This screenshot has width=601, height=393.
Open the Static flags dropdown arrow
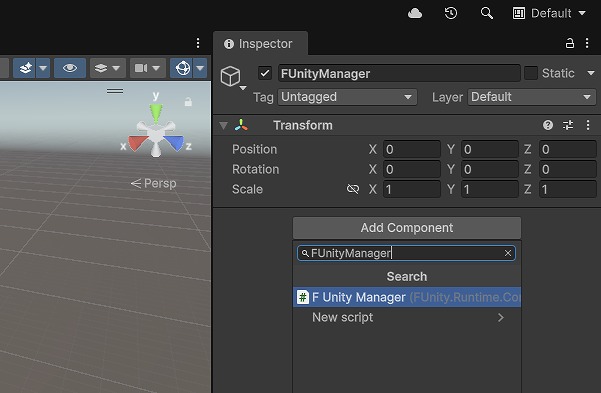point(591,73)
